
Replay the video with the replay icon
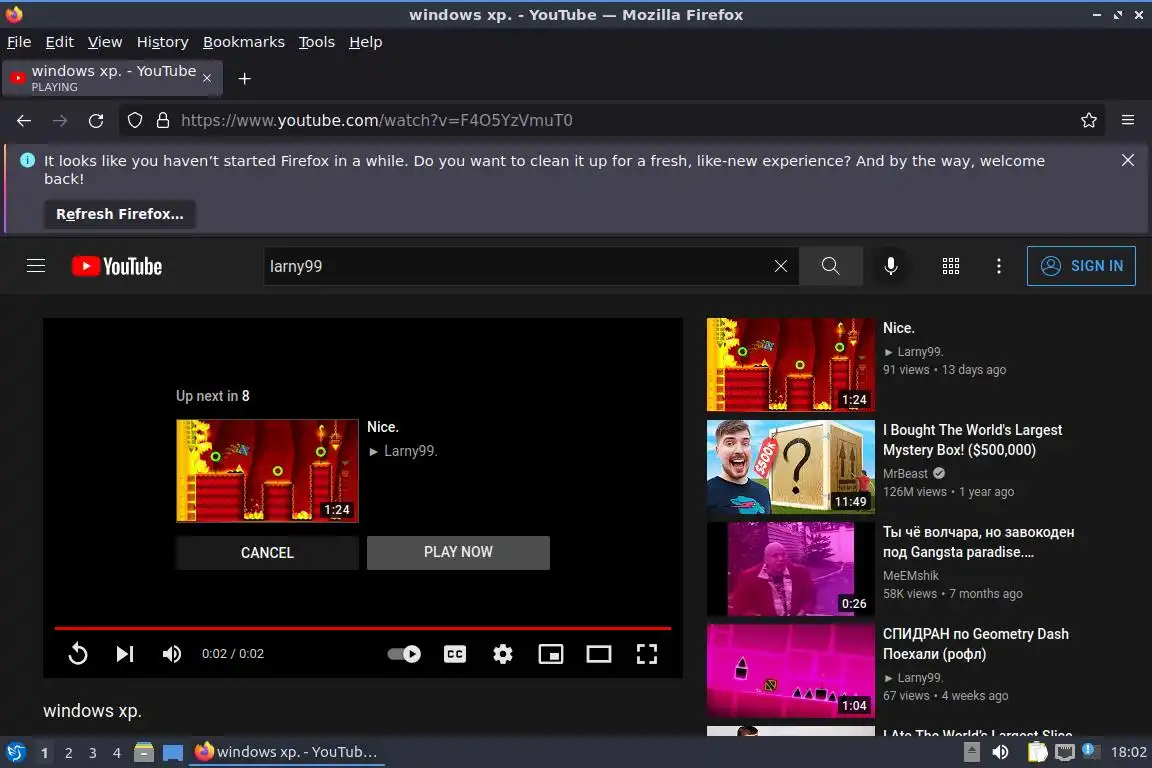[x=78, y=654]
